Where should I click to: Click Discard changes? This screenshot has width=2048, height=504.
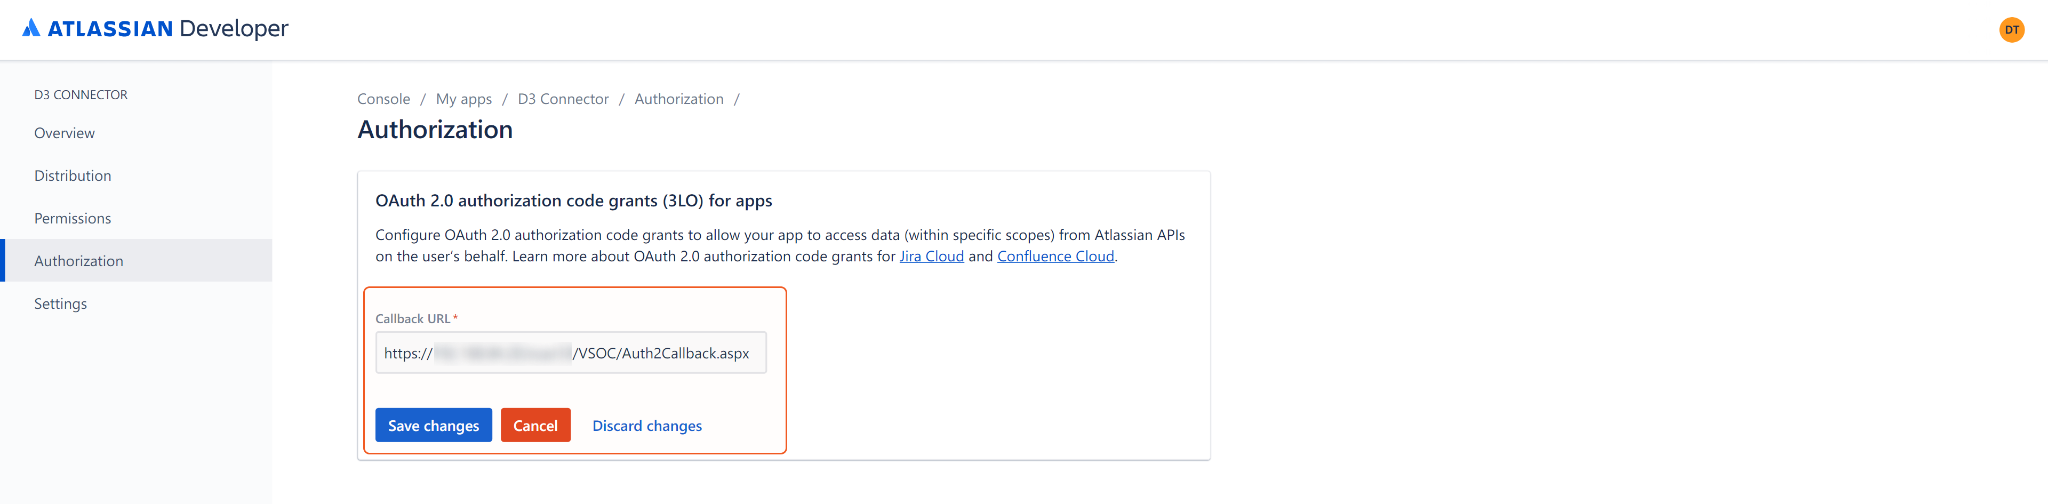647,426
